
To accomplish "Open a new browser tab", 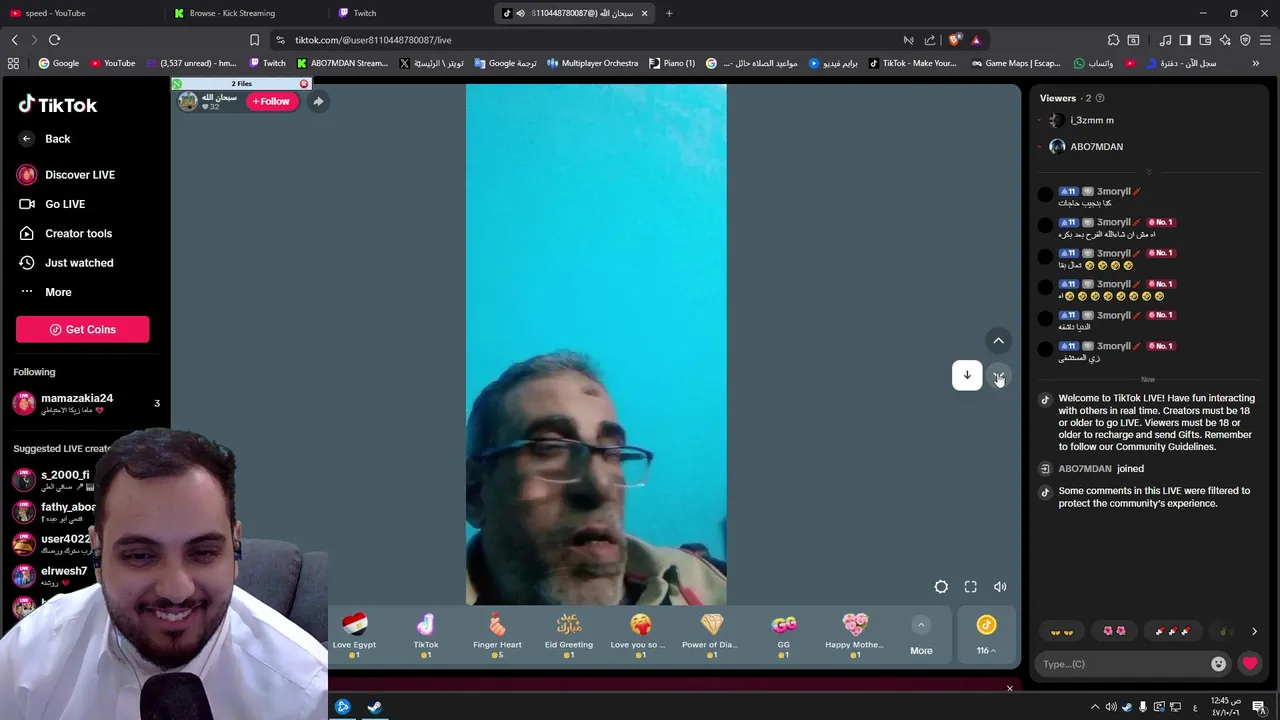I will click(x=669, y=13).
